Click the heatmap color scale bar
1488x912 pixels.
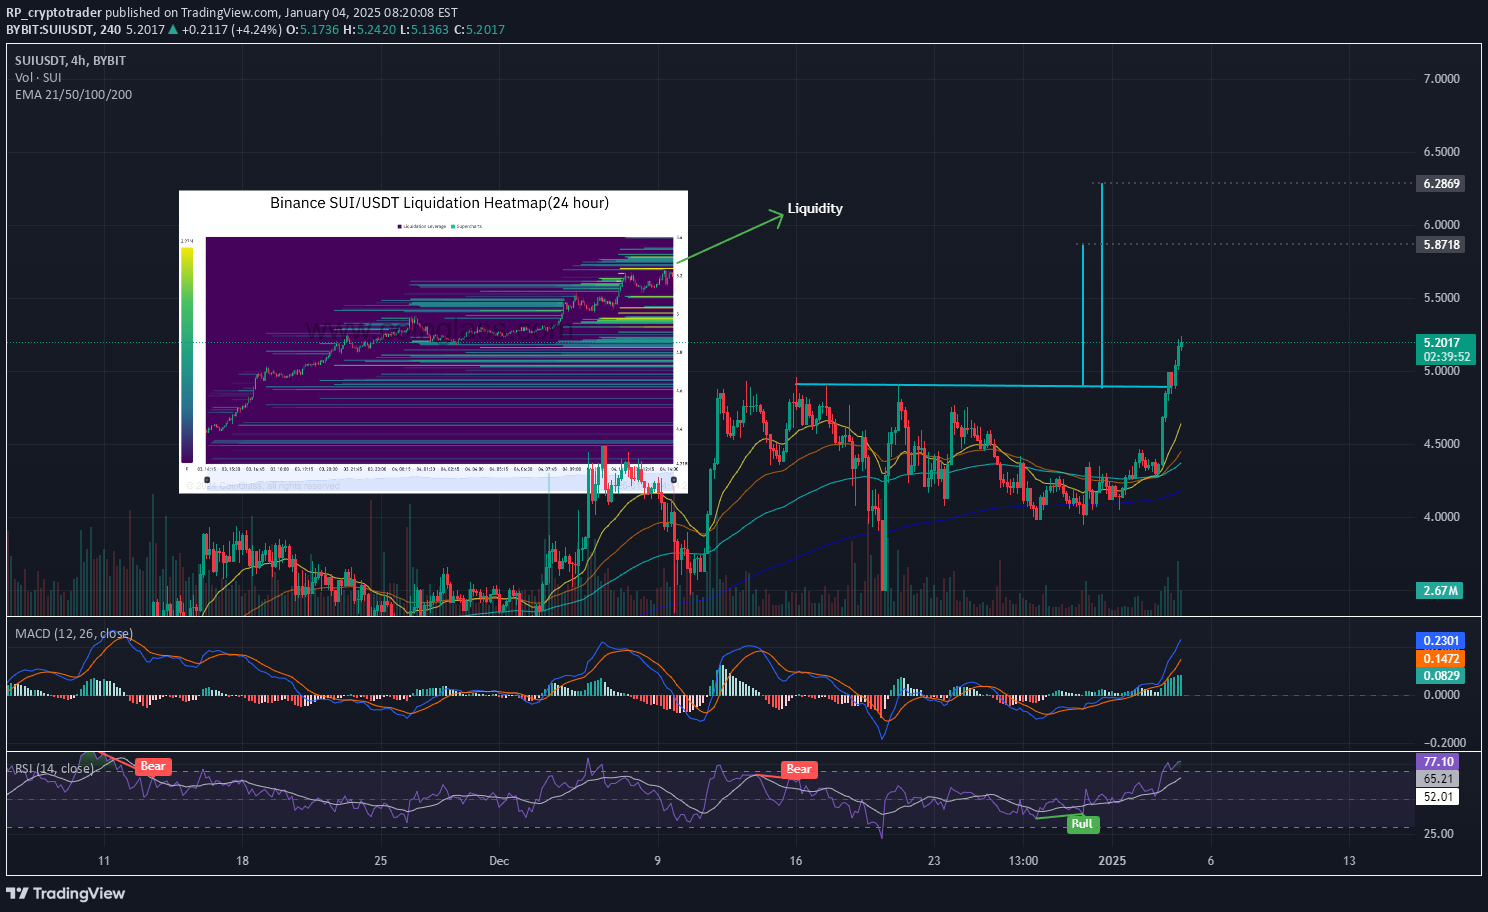coord(187,355)
